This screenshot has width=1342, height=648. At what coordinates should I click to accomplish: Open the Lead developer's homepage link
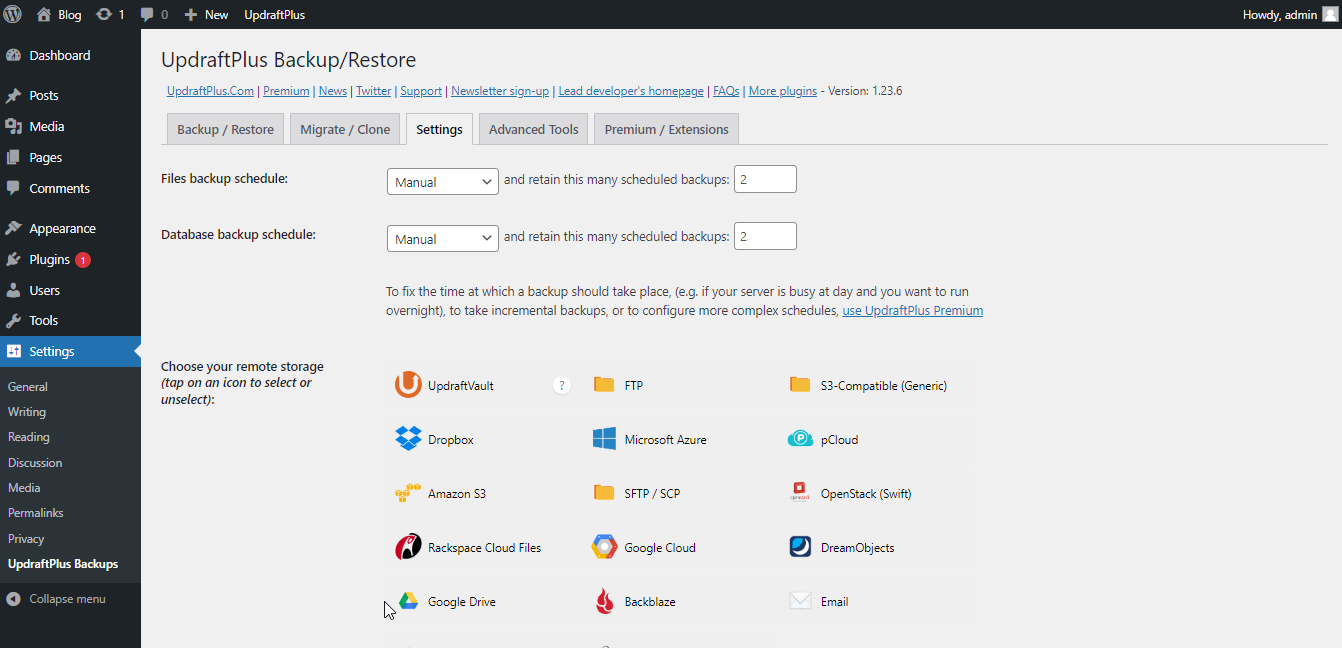(x=631, y=91)
